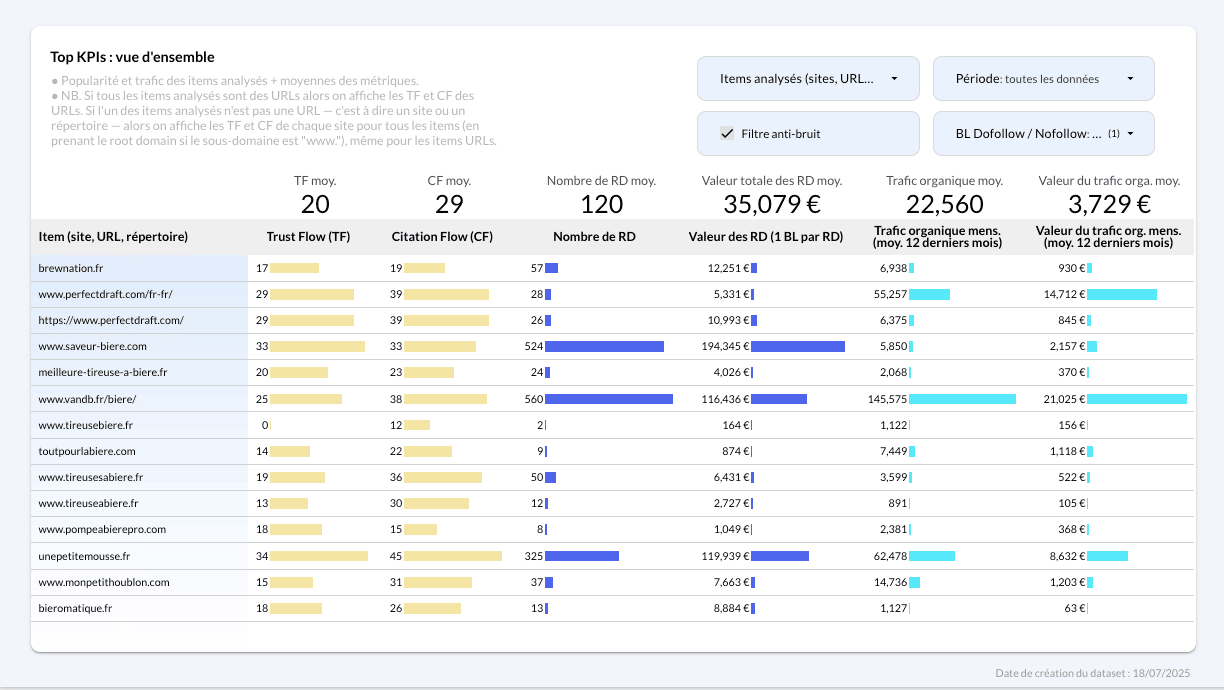The image size is (1224, 690).
Task: Click the Nombre de RD column header
Action: click(x=594, y=237)
